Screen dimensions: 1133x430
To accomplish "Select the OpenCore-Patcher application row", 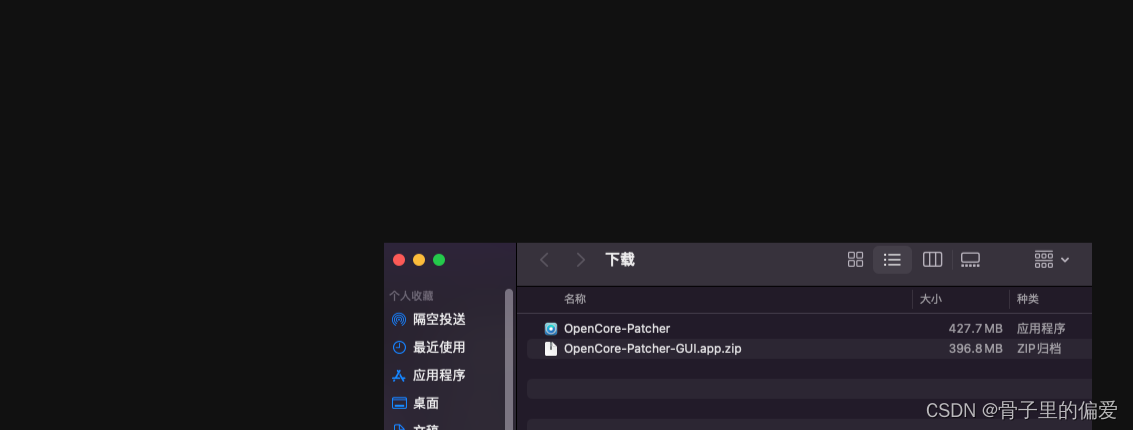I will point(809,329).
